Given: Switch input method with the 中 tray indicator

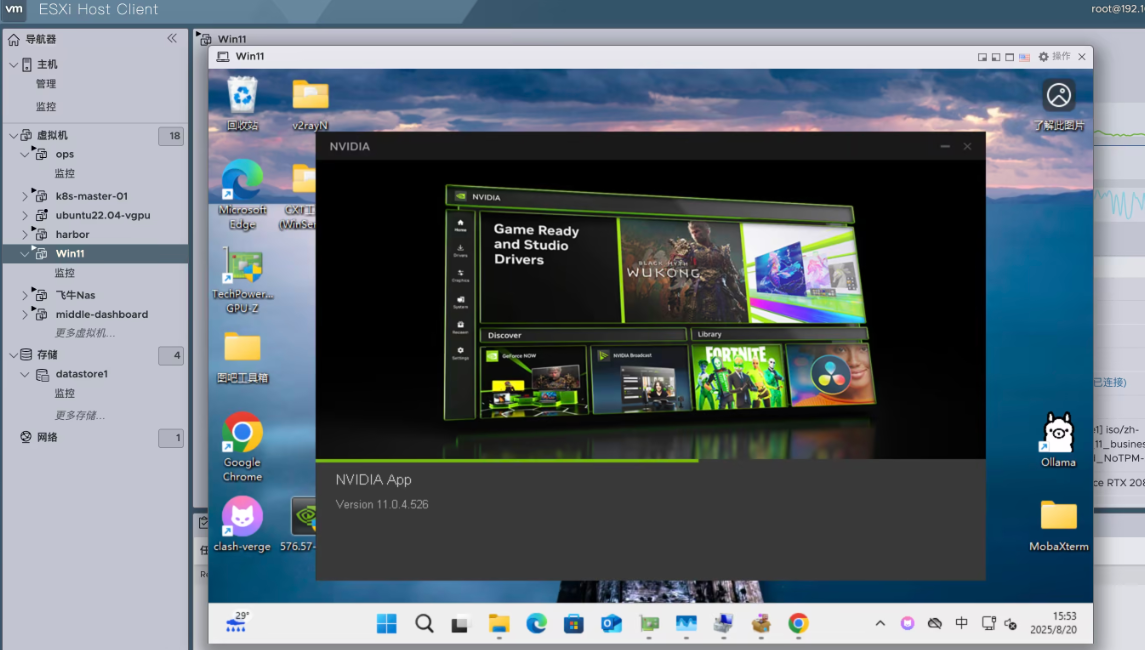Looking at the screenshot, I should coord(962,623).
